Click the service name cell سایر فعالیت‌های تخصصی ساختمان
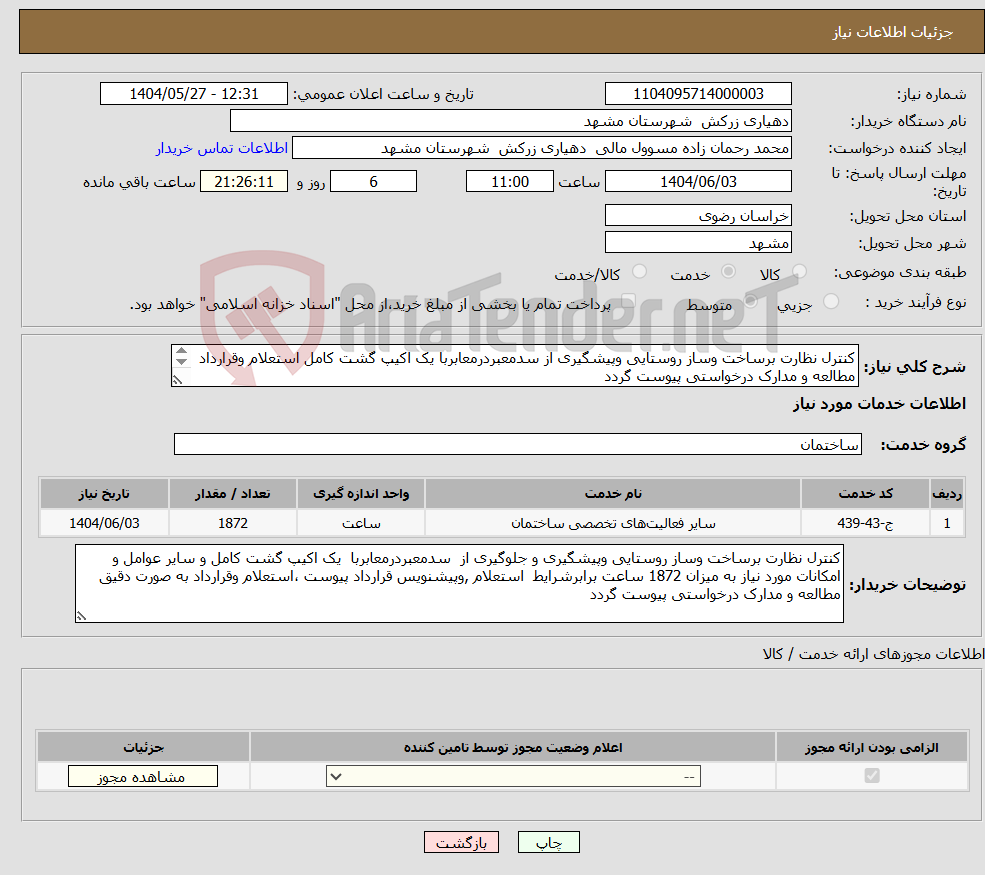The image size is (985, 875). 613,523
